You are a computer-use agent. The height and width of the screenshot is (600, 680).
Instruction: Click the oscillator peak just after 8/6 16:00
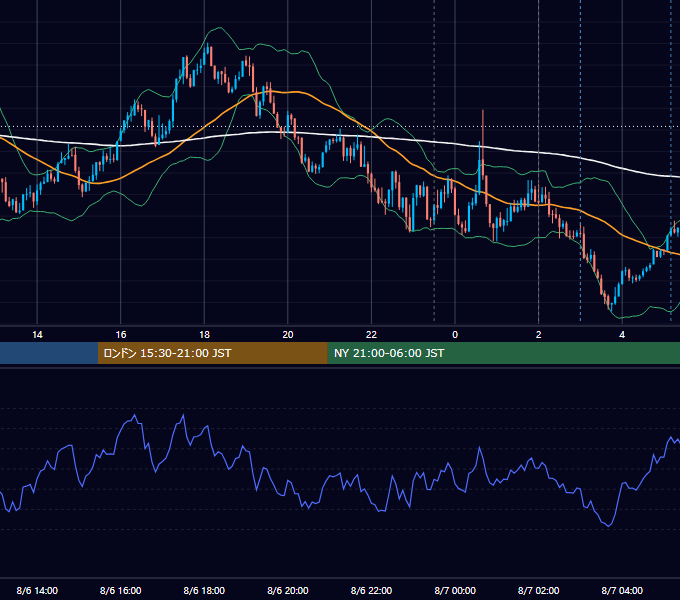point(135,415)
